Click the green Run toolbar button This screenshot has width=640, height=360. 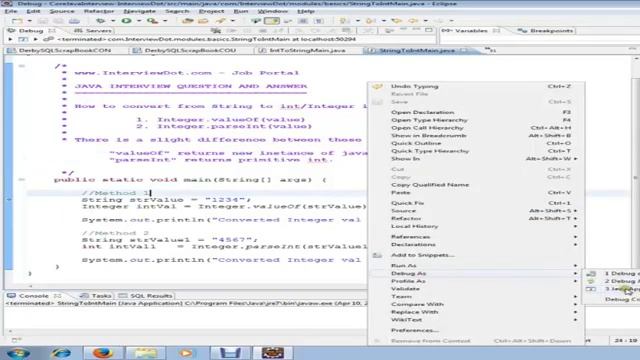(x=127, y=20)
